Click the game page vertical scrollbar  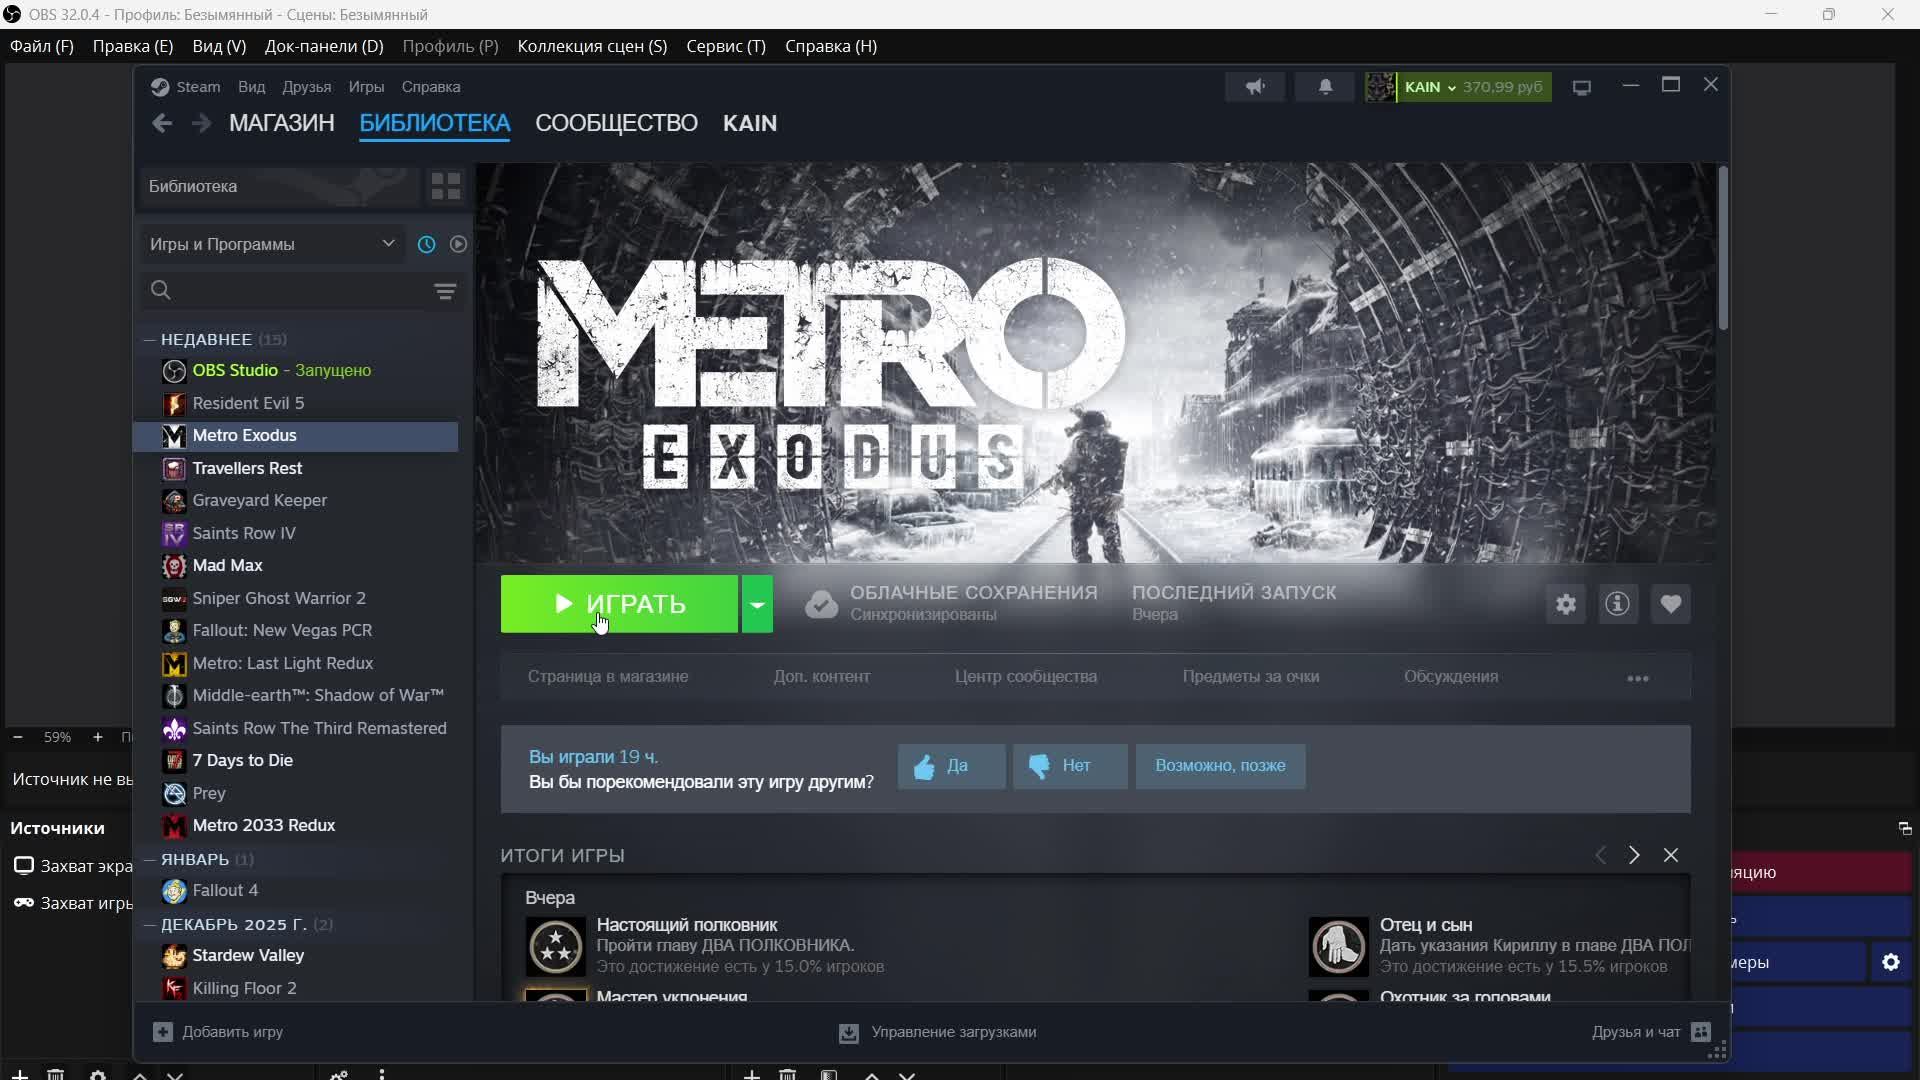coord(1723,250)
